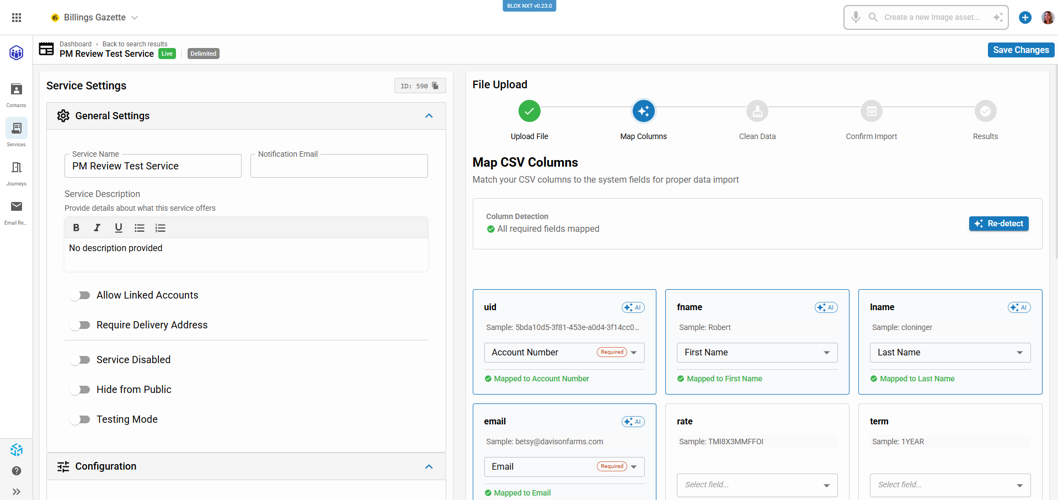Image resolution: width=1058 pixels, height=500 pixels.
Task: Toggle Hide from Public switch
Action: click(x=80, y=390)
